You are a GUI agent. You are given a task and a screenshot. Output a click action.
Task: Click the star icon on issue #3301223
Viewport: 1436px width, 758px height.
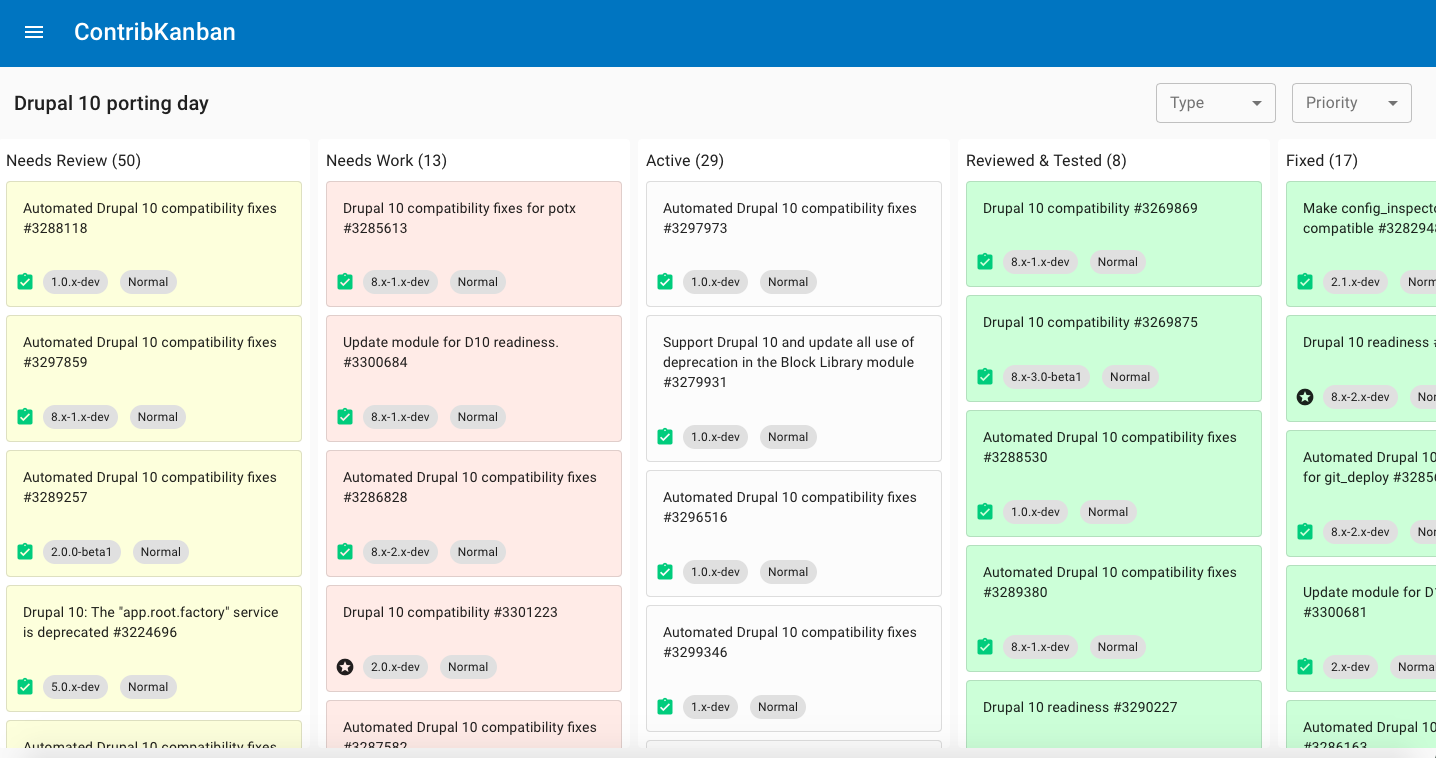click(345, 667)
